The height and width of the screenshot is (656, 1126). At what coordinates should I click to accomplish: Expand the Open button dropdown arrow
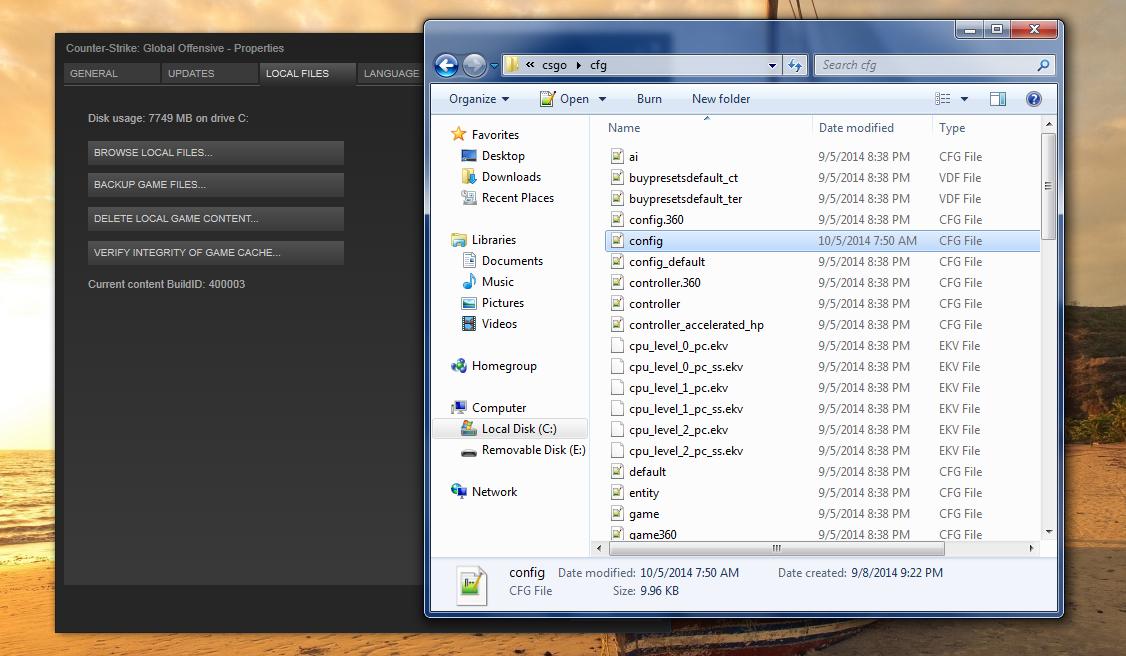point(602,99)
